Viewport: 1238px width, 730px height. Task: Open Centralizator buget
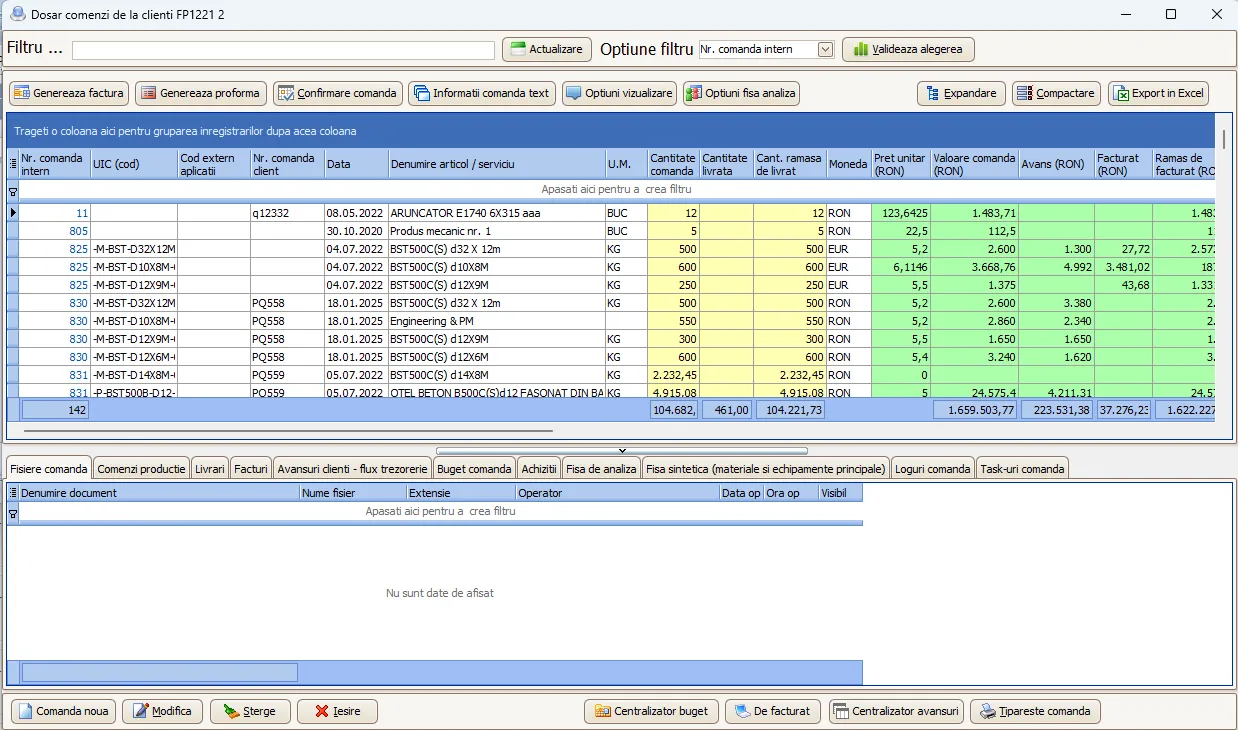point(651,711)
